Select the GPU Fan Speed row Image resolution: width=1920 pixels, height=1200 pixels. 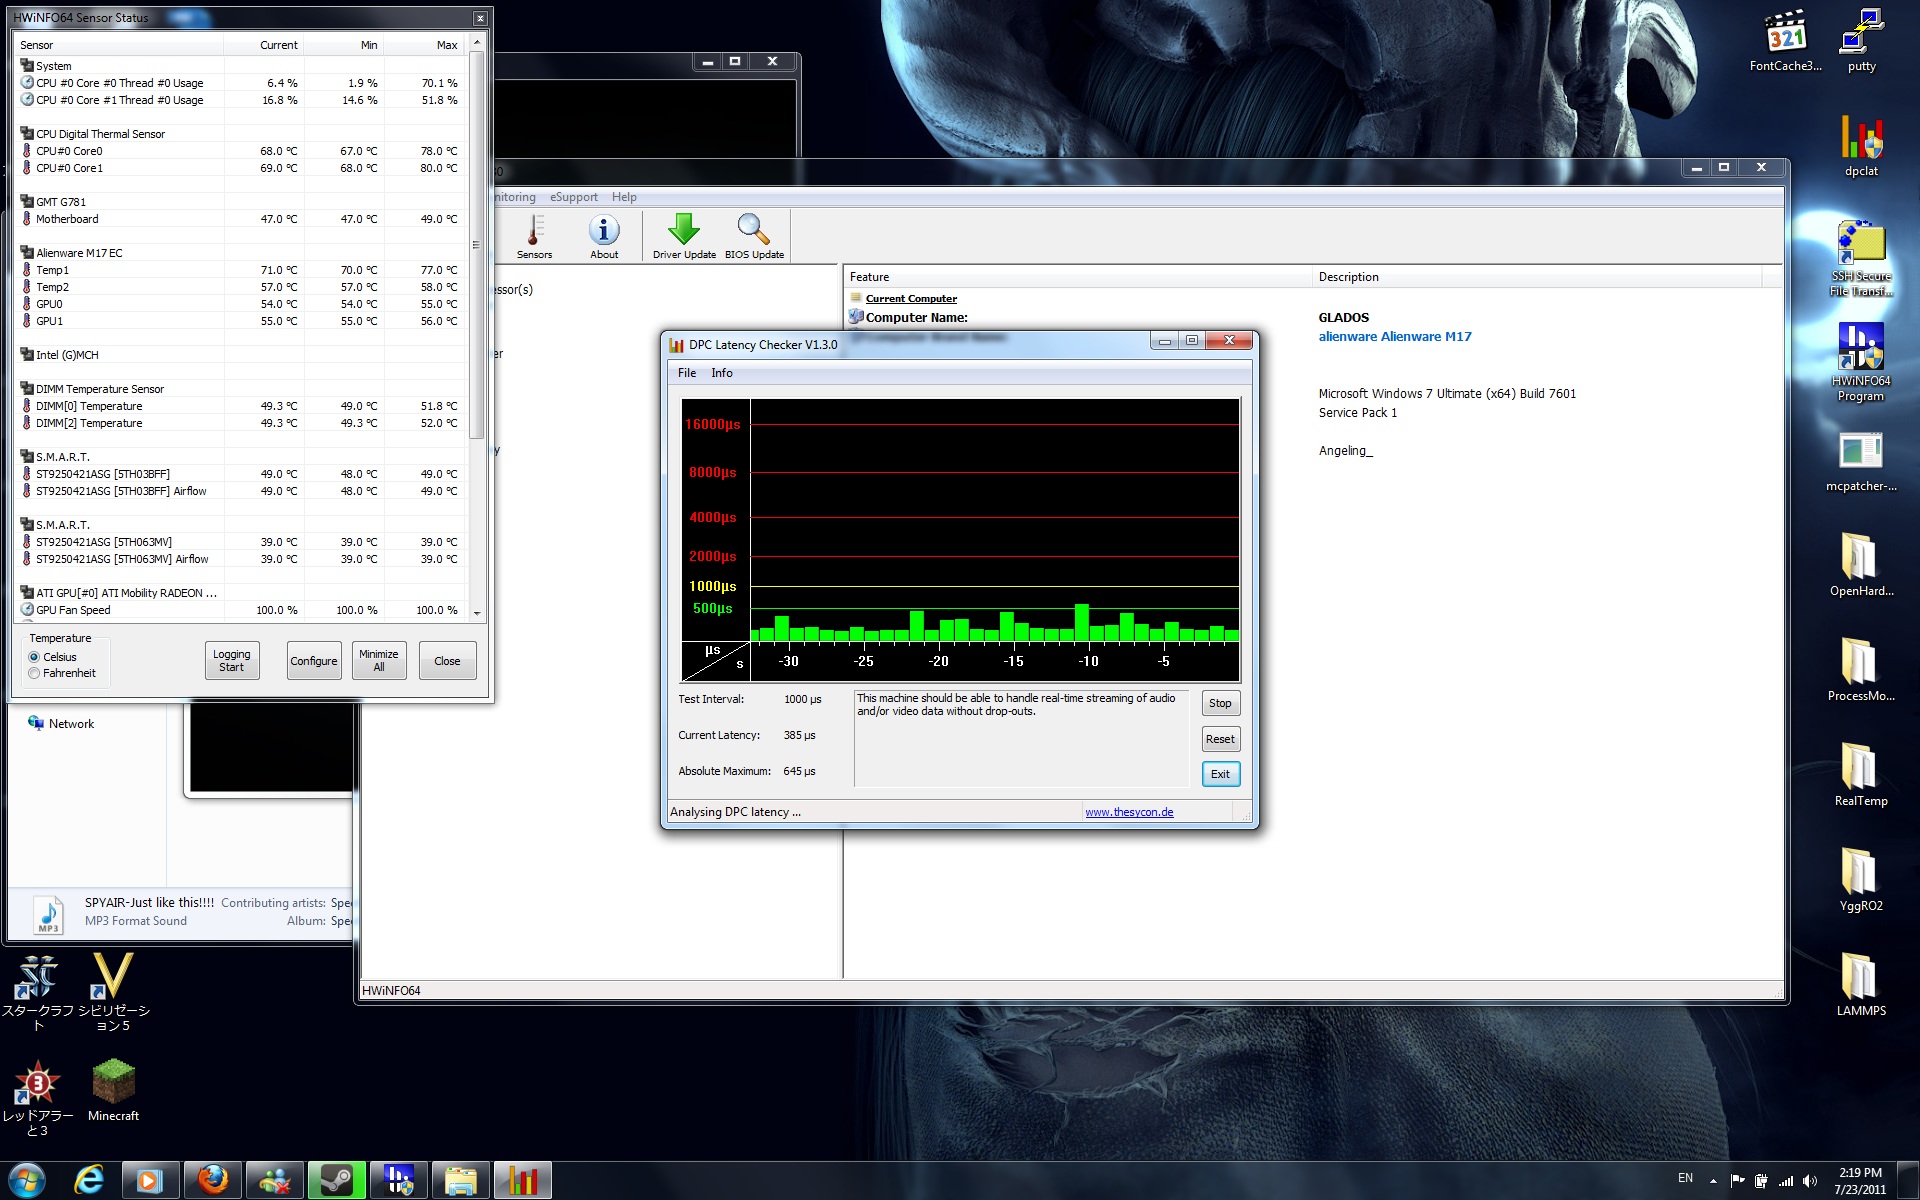click(240, 610)
